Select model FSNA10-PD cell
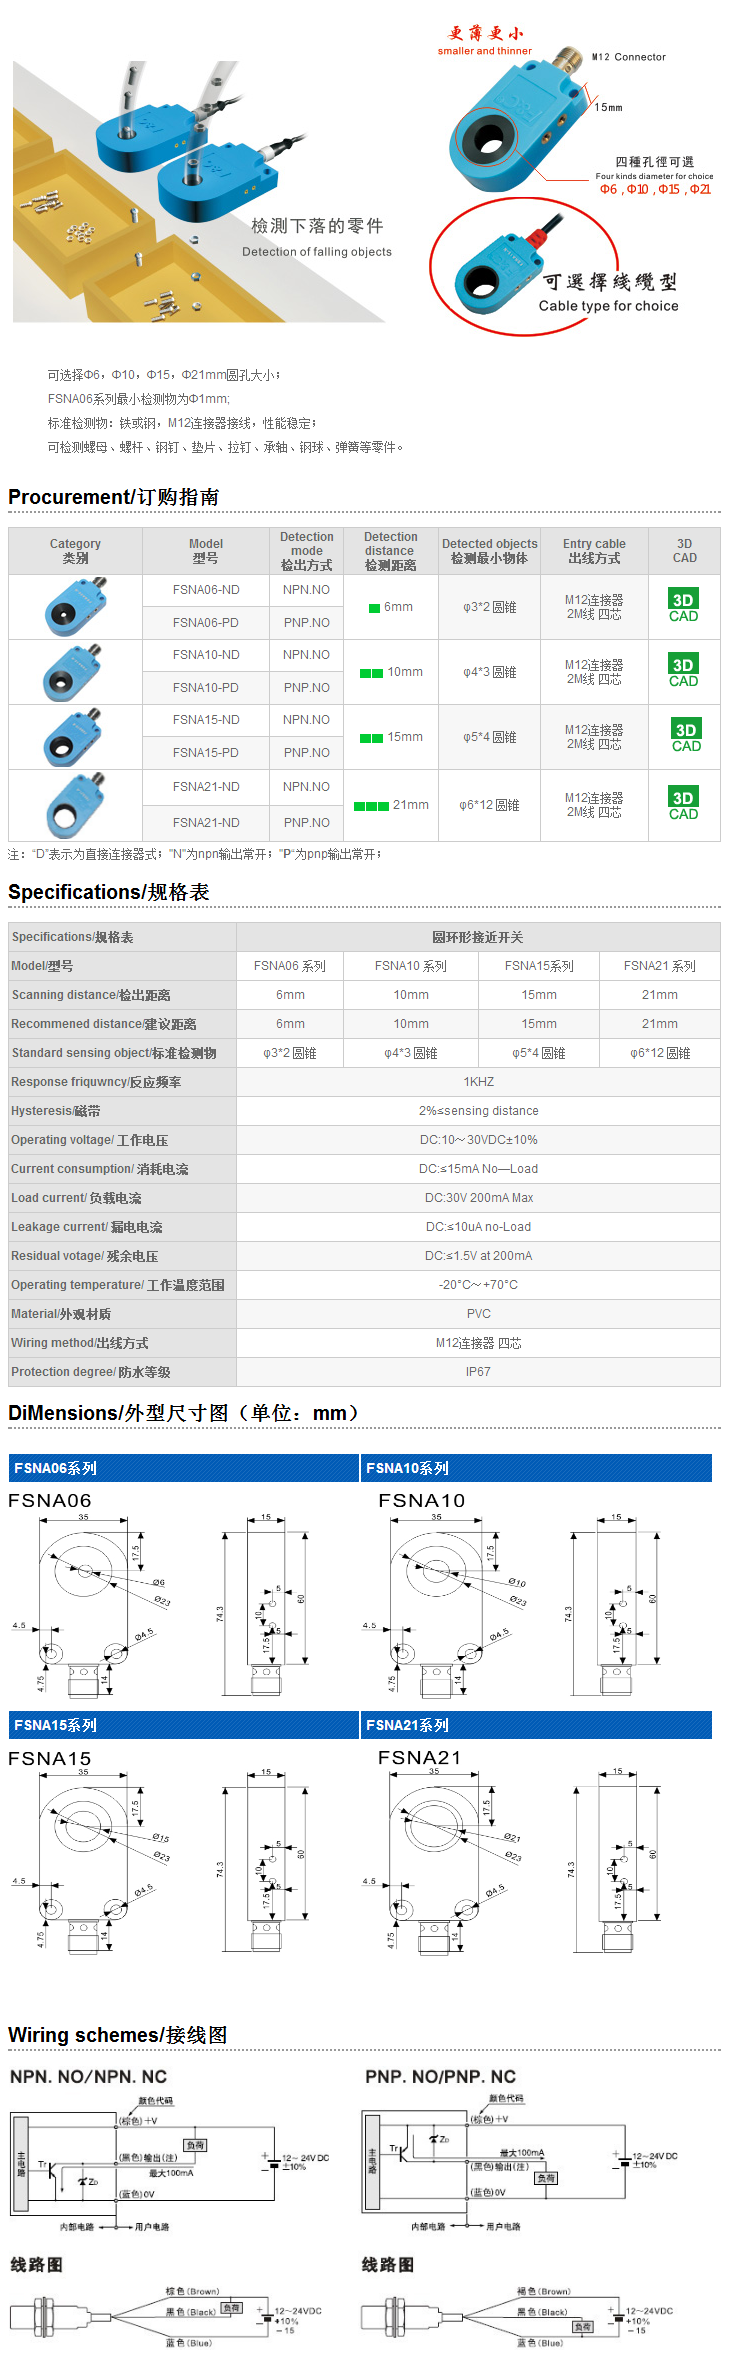Image resolution: width=735 pixels, height=2355 pixels. coord(206,688)
